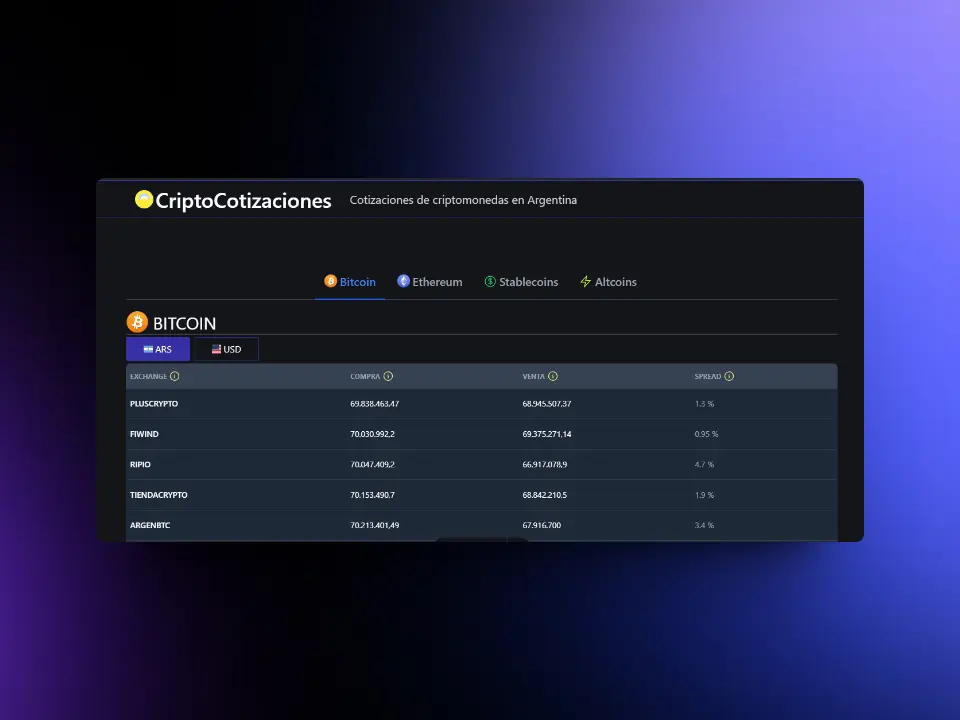
Task: Select the Stablecoins tab
Action: point(521,282)
